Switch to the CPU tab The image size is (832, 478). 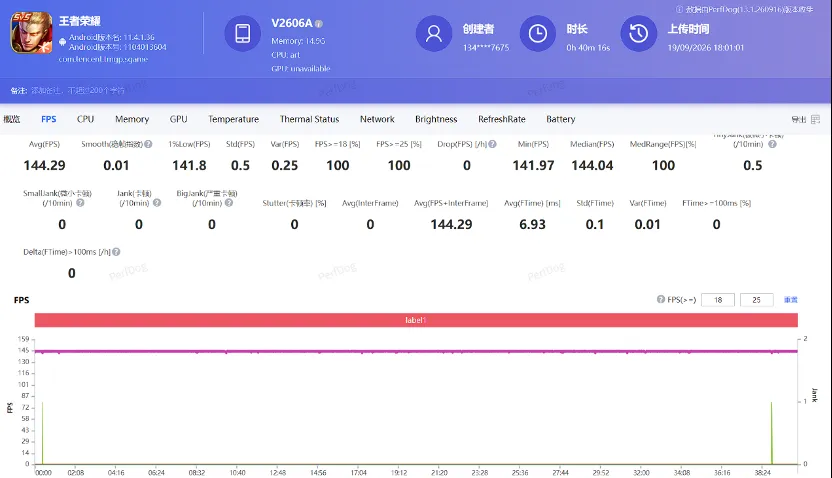tap(85, 119)
